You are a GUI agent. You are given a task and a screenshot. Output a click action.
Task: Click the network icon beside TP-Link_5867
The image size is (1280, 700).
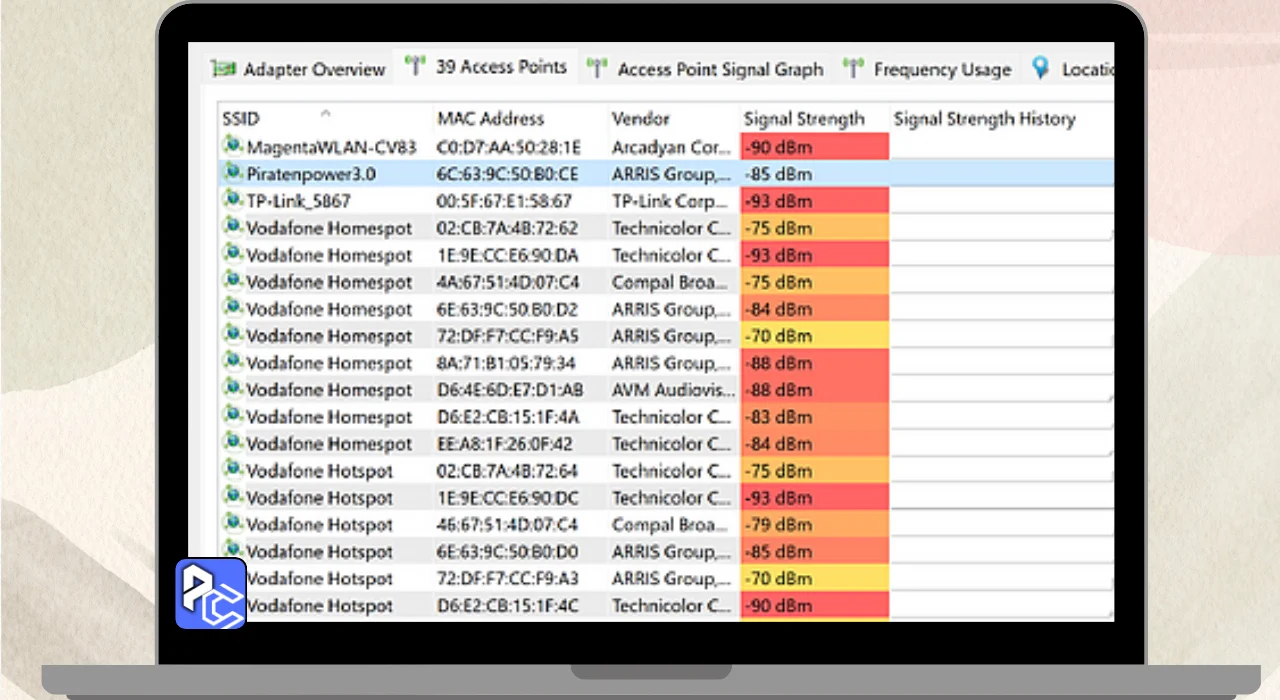point(233,200)
